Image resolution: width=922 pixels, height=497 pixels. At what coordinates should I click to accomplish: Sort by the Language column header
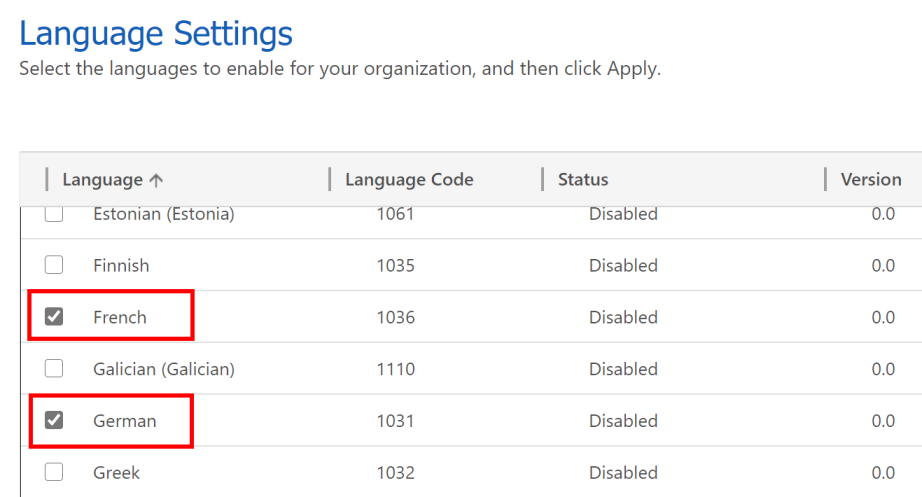(102, 180)
